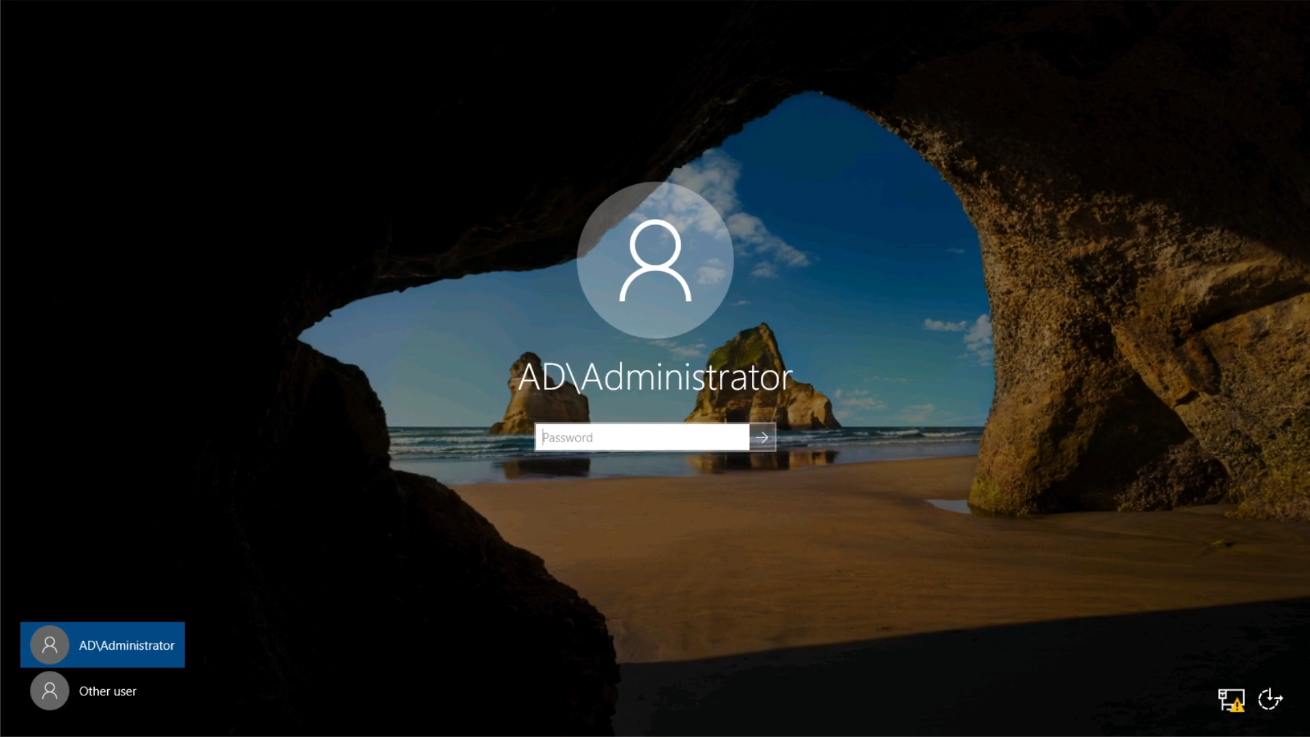Select the AD\Administrator account in the user list
This screenshot has height=737, width=1310.
pyautogui.click(x=102, y=645)
